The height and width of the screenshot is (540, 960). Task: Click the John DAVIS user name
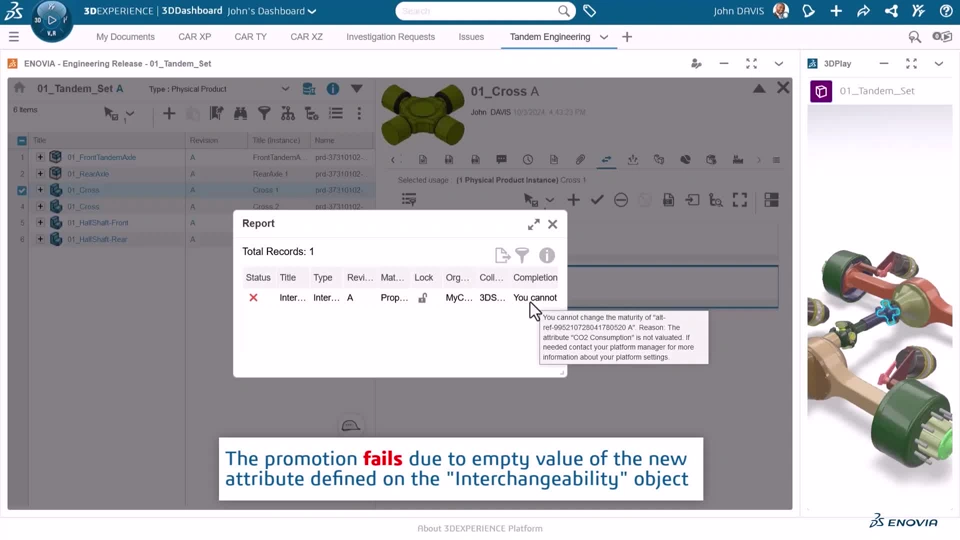pos(738,11)
